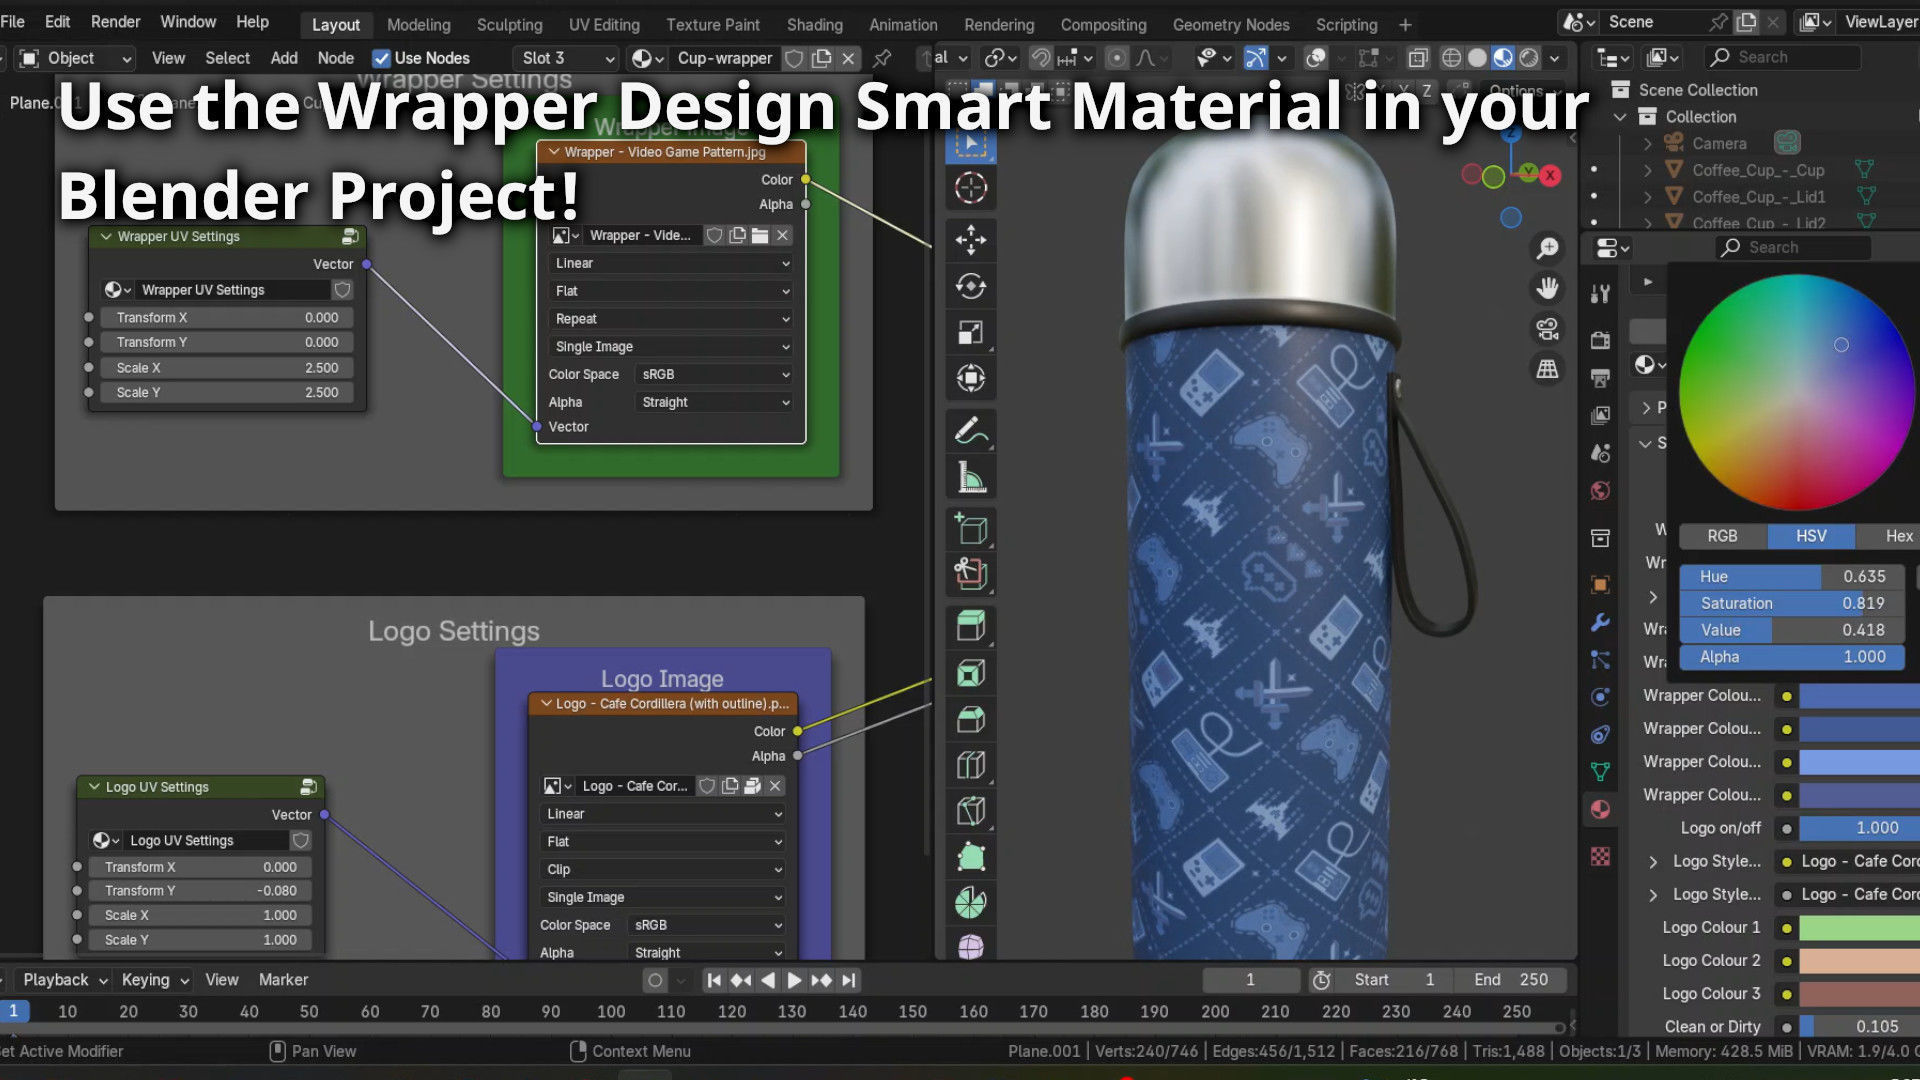
Task: Click fake user shield on Cup-wrapper material
Action: (794, 58)
